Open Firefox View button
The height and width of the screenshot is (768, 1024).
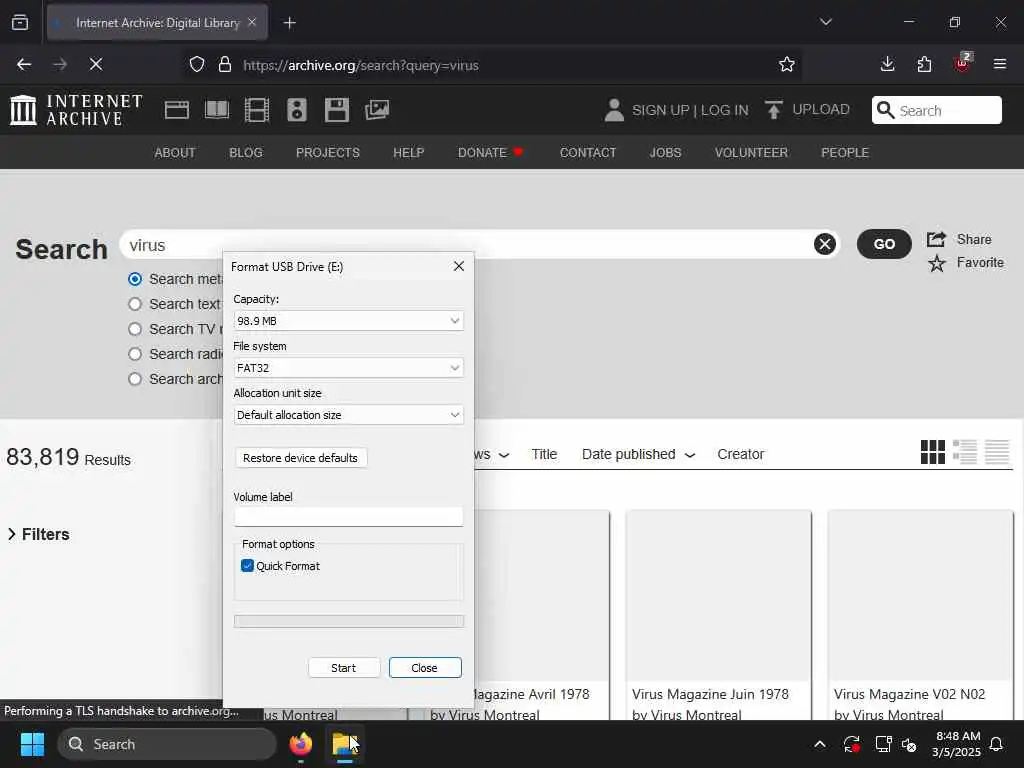(20, 23)
